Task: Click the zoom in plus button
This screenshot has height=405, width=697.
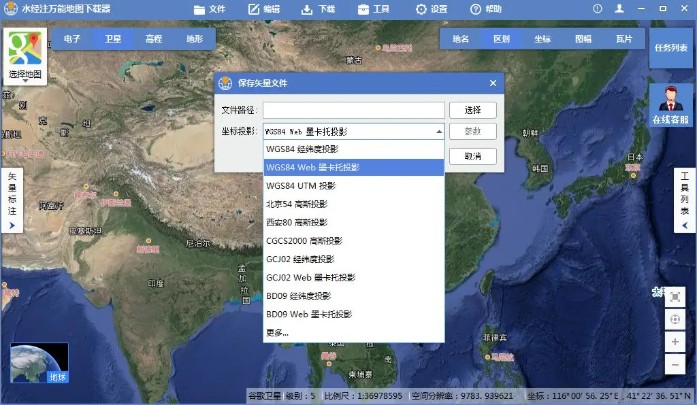Action: pos(676,342)
